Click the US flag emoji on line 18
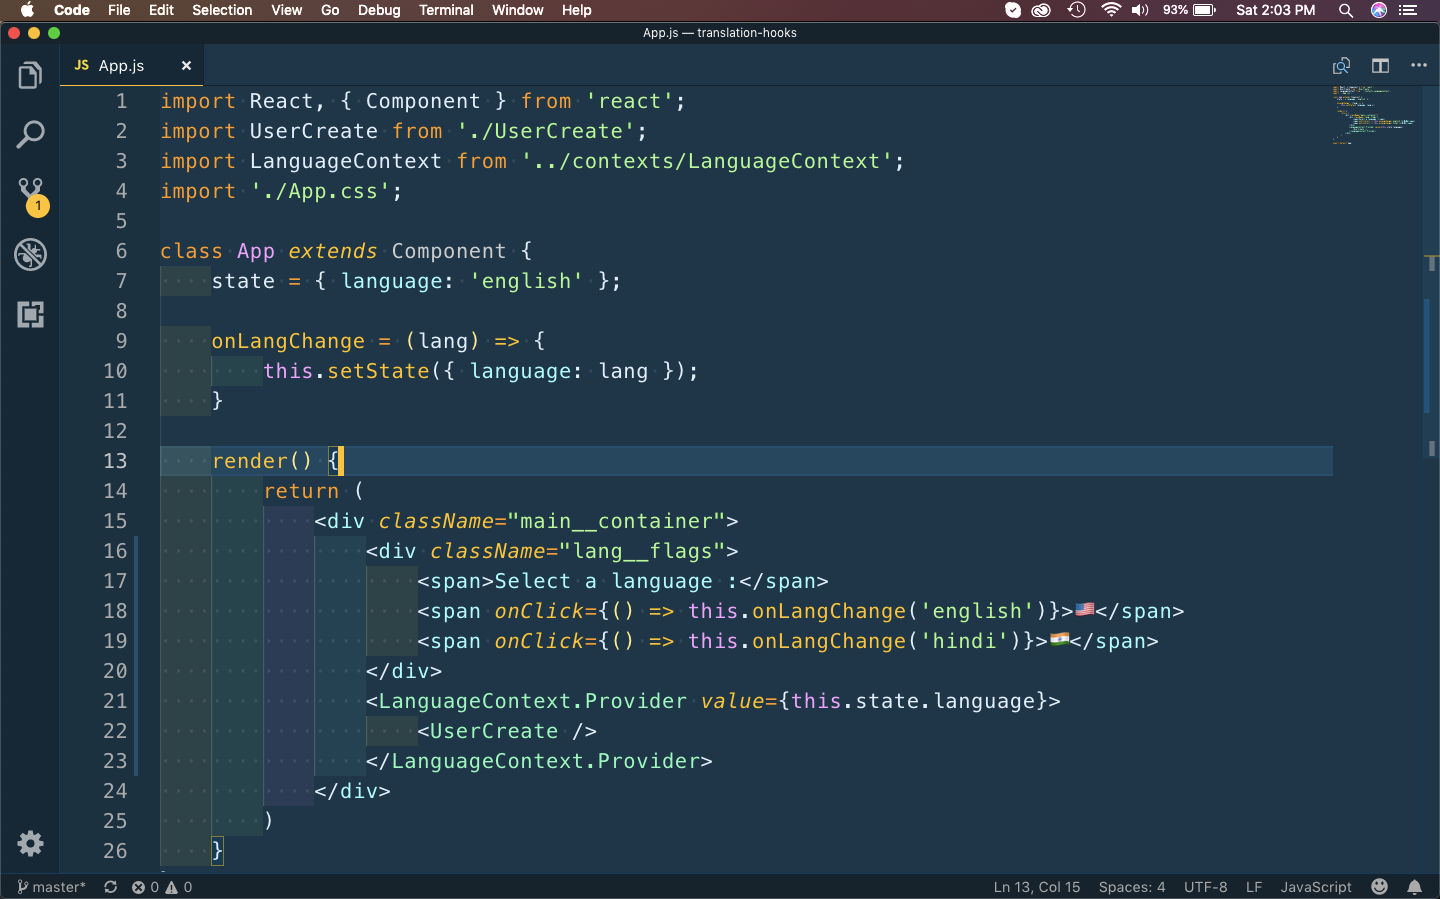 pyautogui.click(x=1084, y=609)
